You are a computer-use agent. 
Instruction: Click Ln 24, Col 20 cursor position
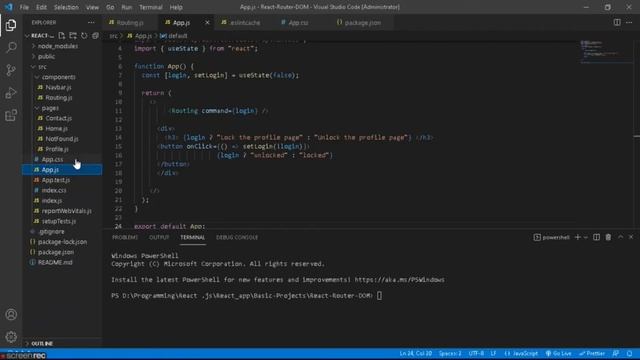pyautogui.click(x=416, y=353)
